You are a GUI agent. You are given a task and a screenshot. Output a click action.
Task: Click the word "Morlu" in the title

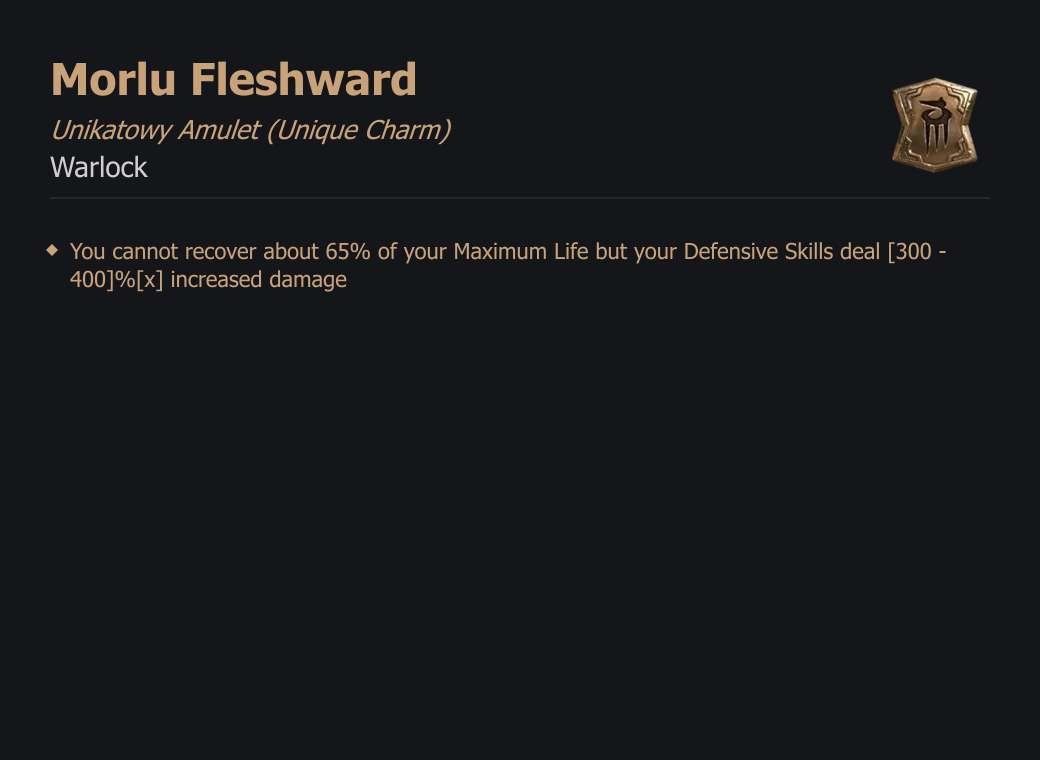click(113, 80)
